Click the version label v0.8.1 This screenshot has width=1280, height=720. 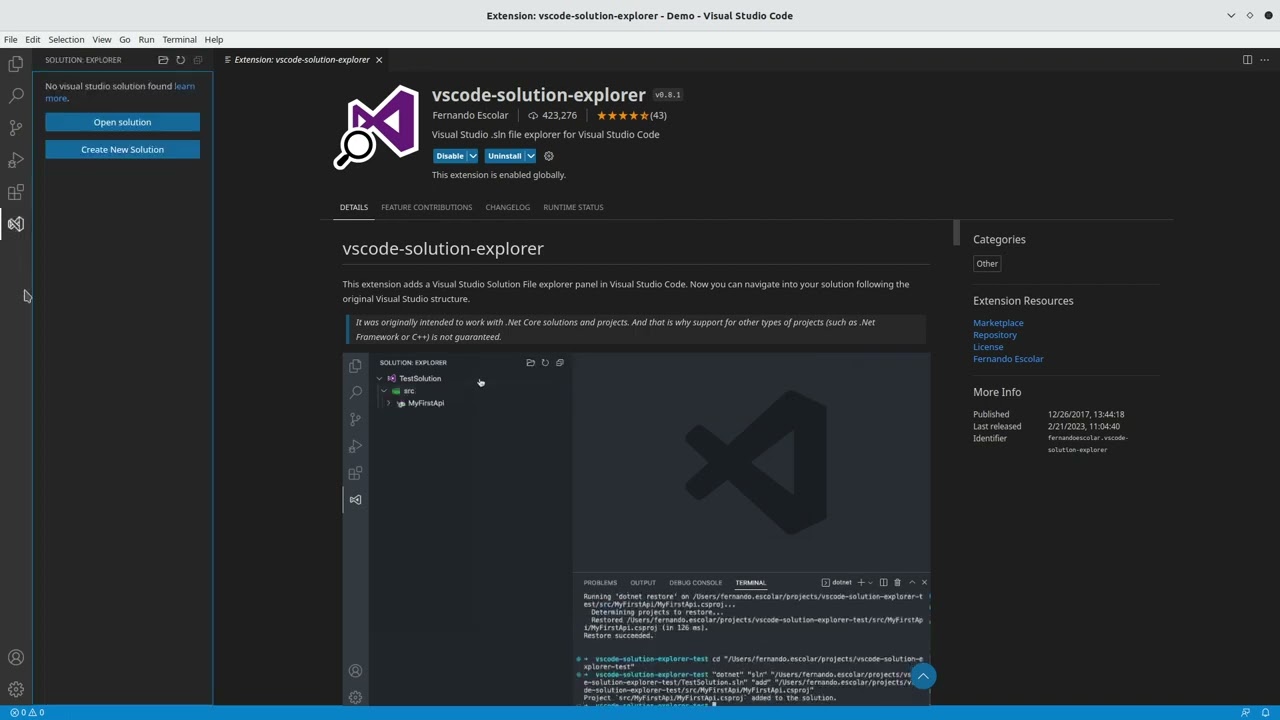click(x=667, y=95)
